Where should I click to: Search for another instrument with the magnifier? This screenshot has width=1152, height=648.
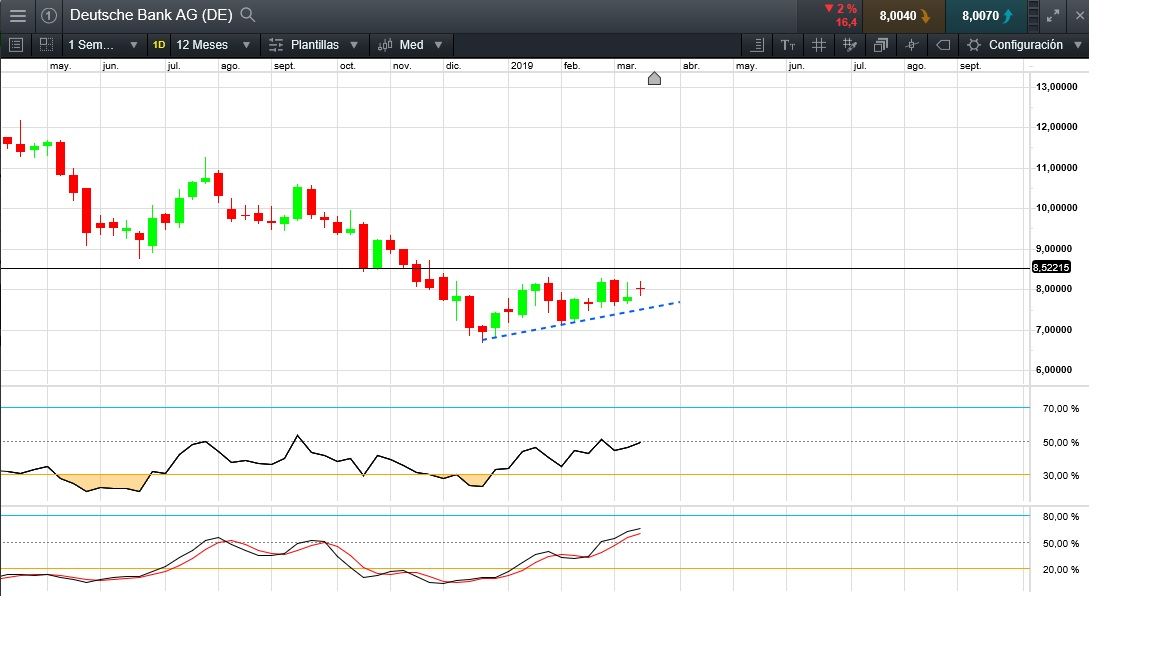(248, 15)
